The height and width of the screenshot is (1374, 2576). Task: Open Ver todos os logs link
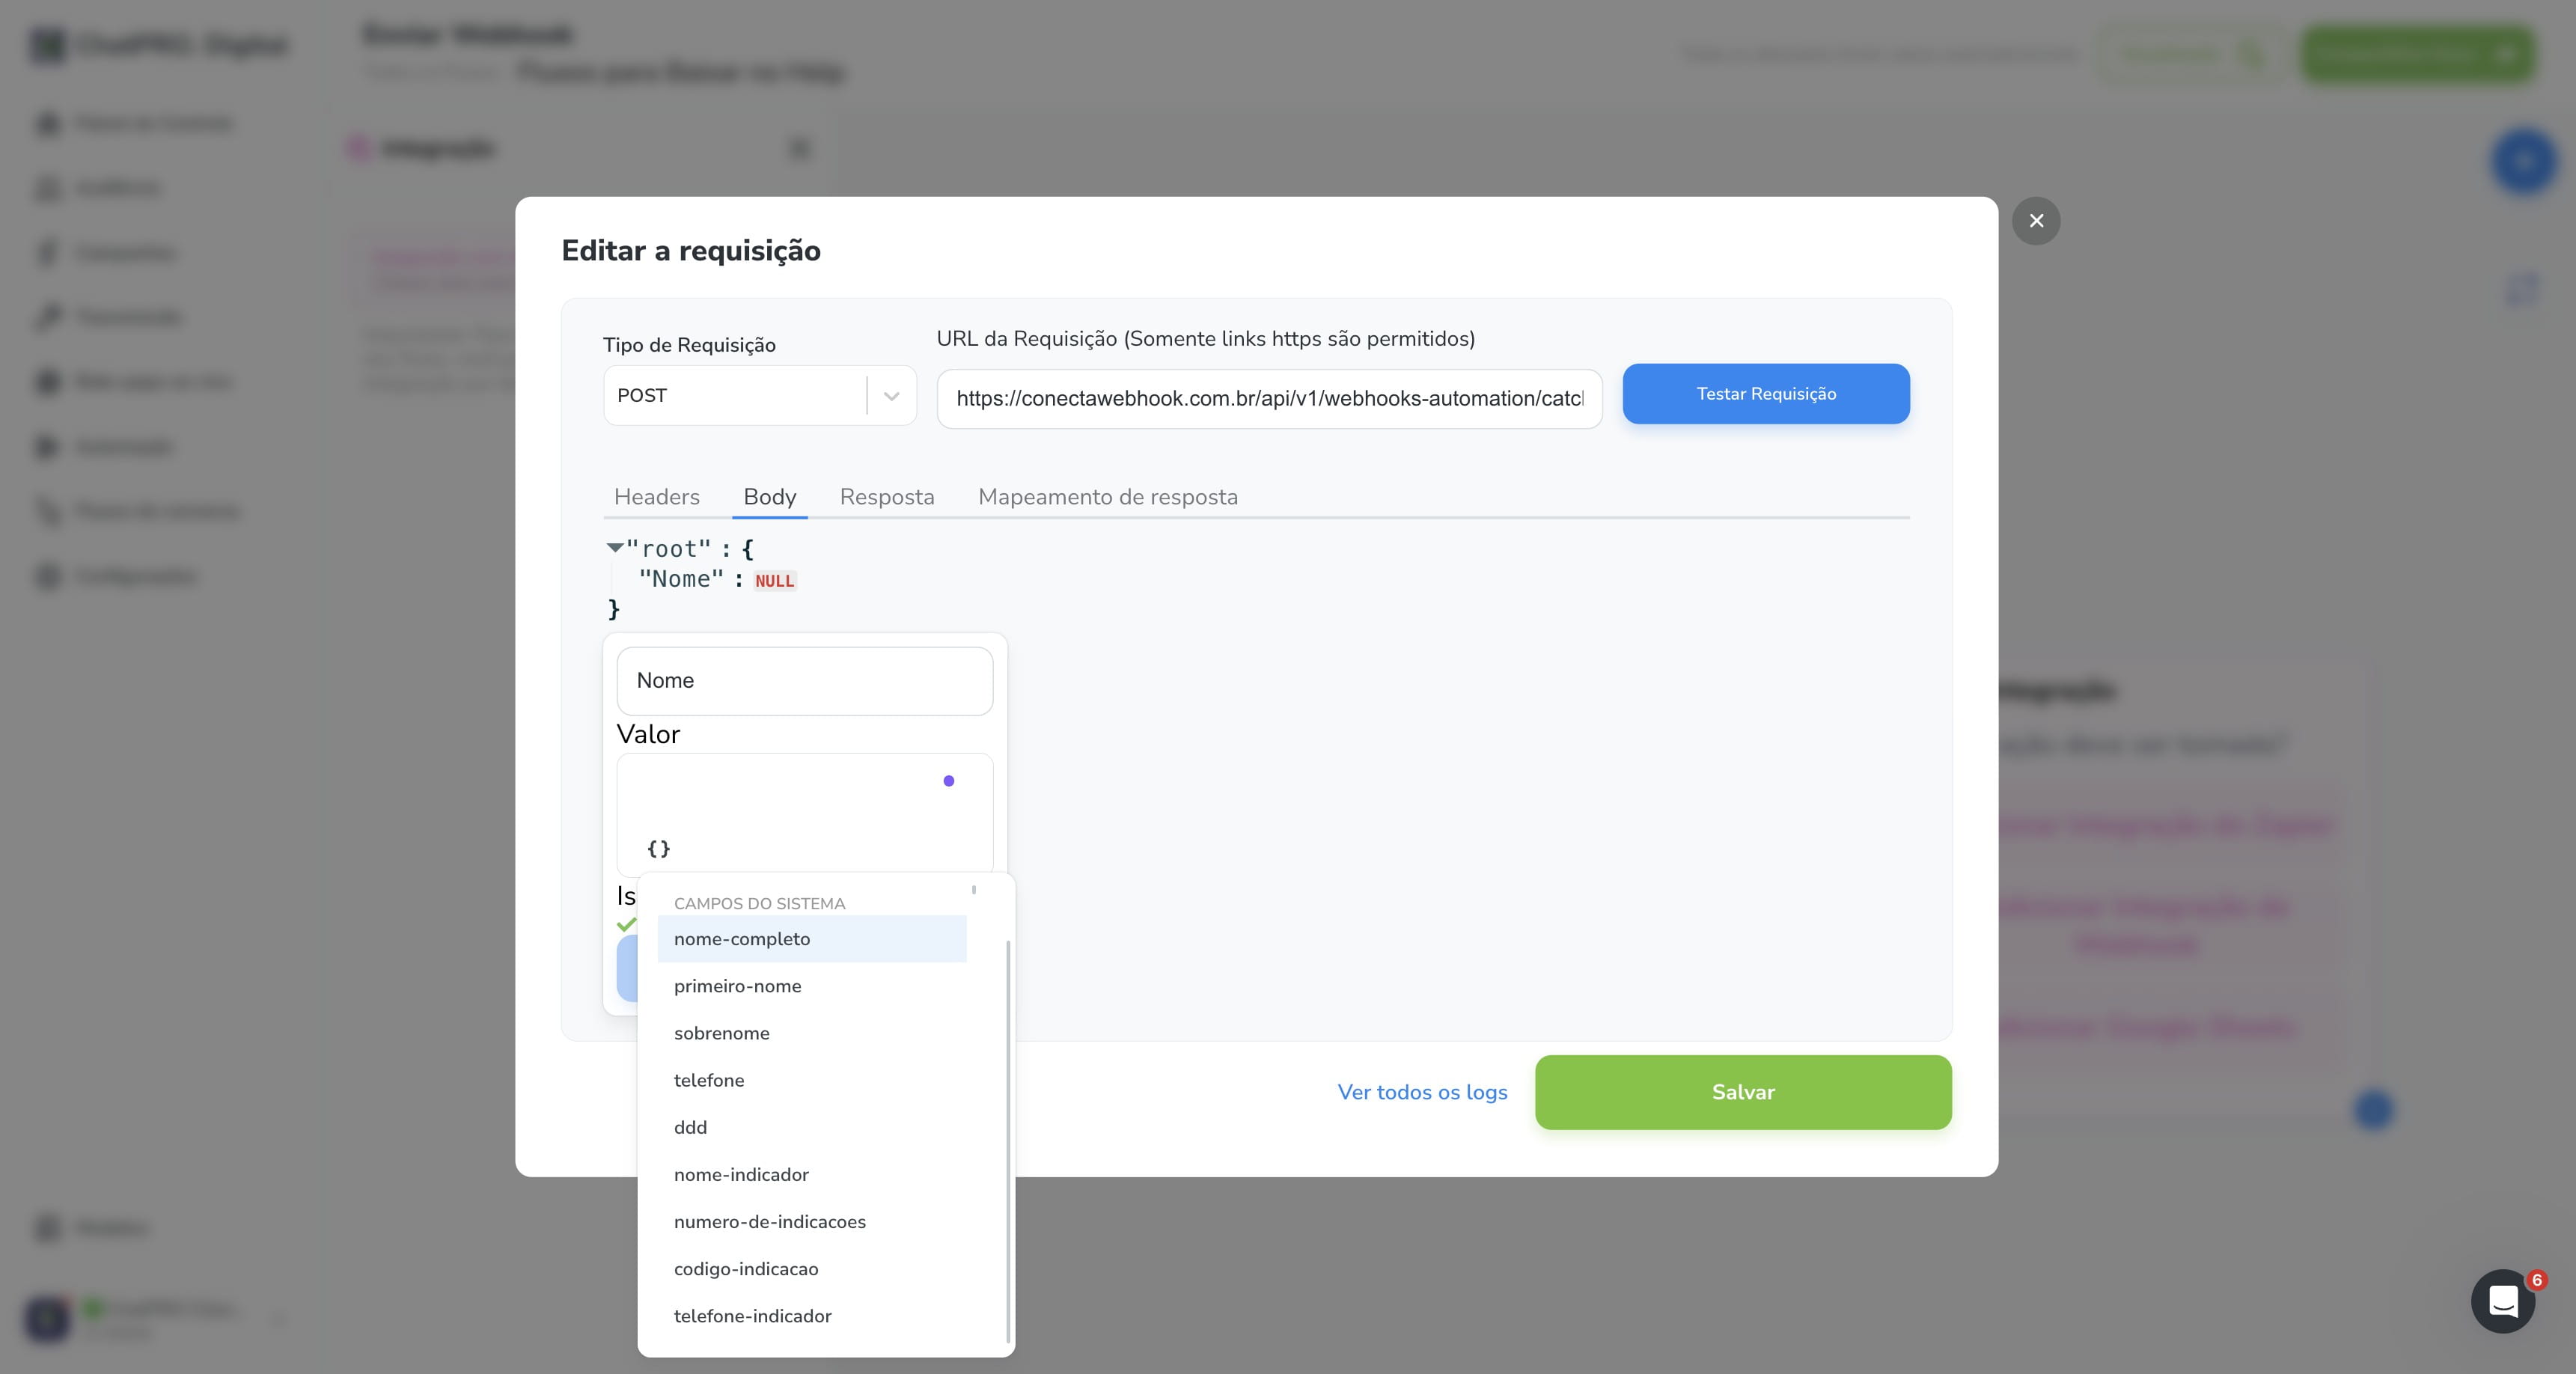(1422, 1092)
